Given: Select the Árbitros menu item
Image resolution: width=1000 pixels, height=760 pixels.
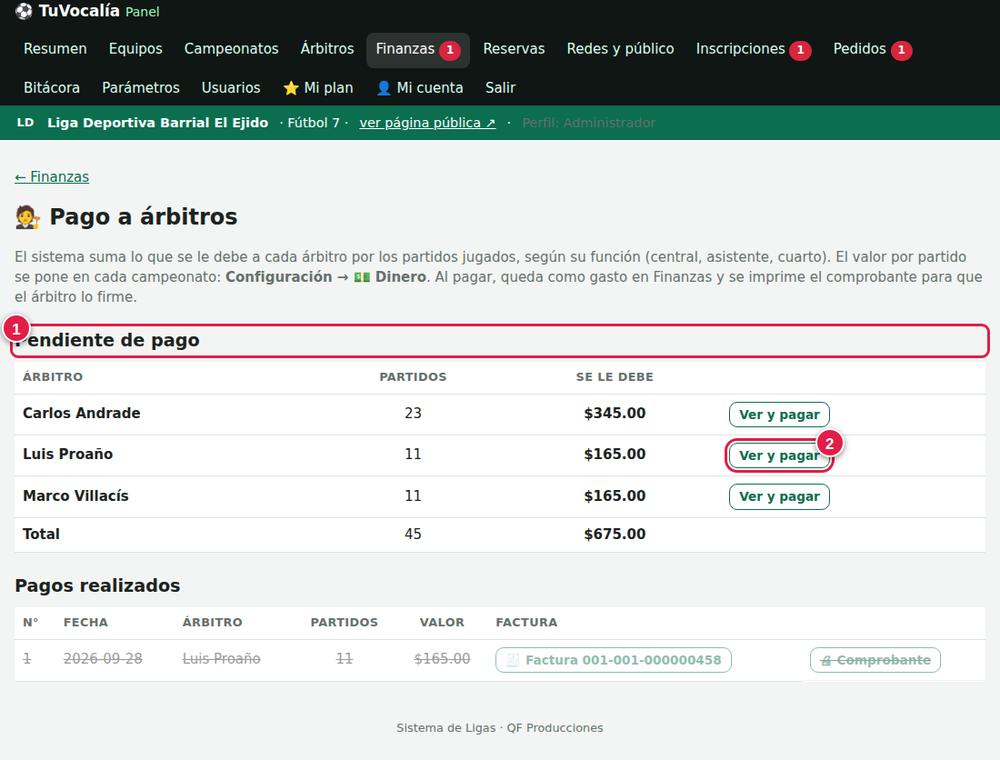Looking at the screenshot, I should pyautogui.click(x=327, y=49).
